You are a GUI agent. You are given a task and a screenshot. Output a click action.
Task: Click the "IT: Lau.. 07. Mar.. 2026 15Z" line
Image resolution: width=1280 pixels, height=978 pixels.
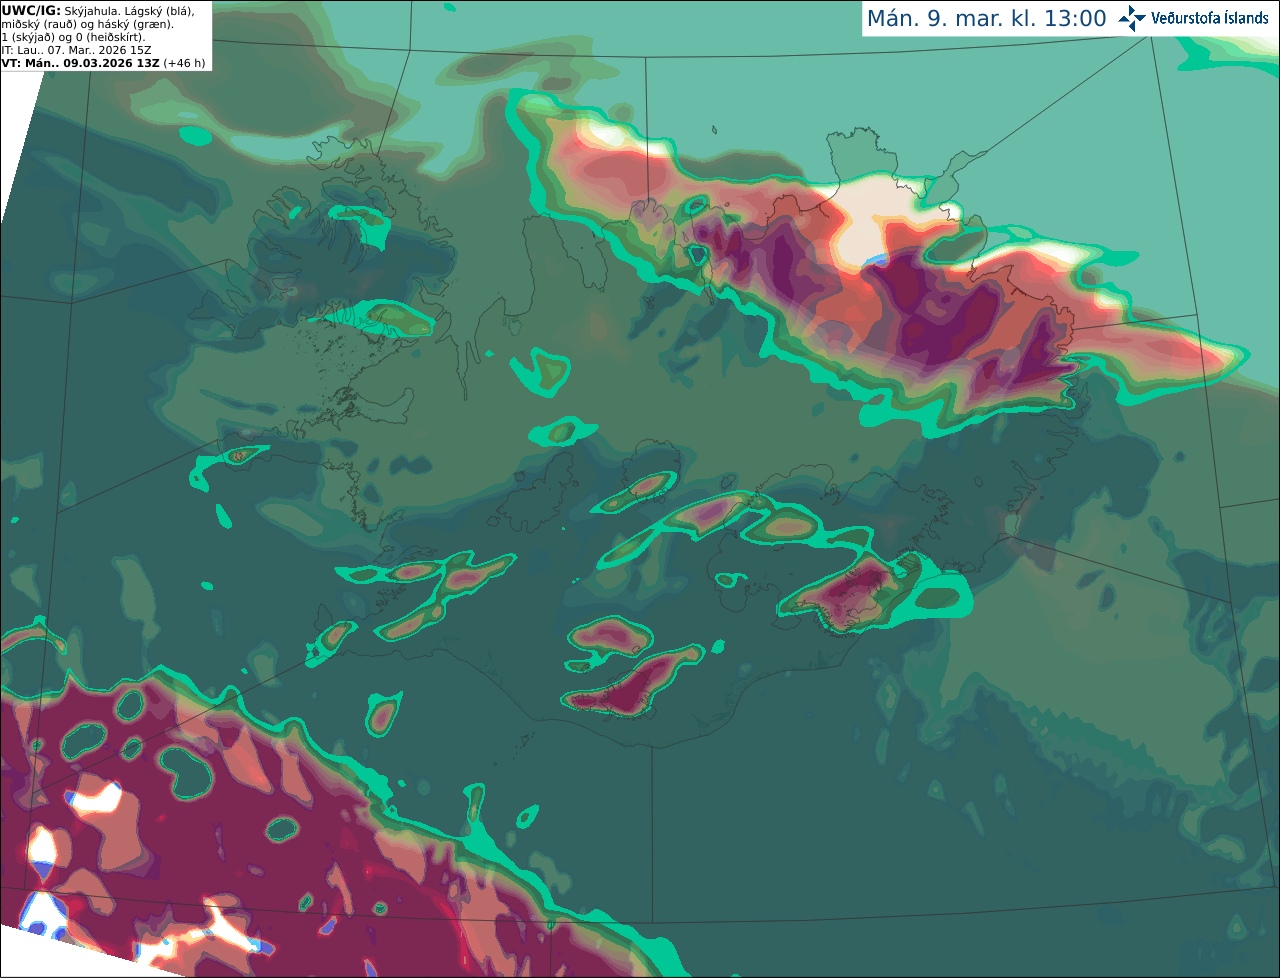tap(76, 50)
